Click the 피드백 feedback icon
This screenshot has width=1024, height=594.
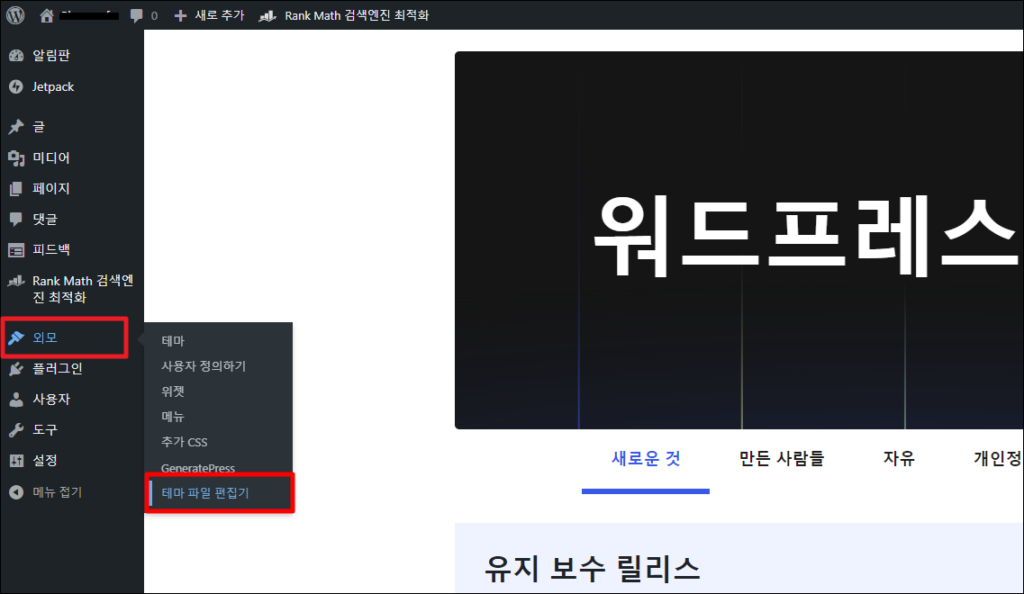point(16,250)
